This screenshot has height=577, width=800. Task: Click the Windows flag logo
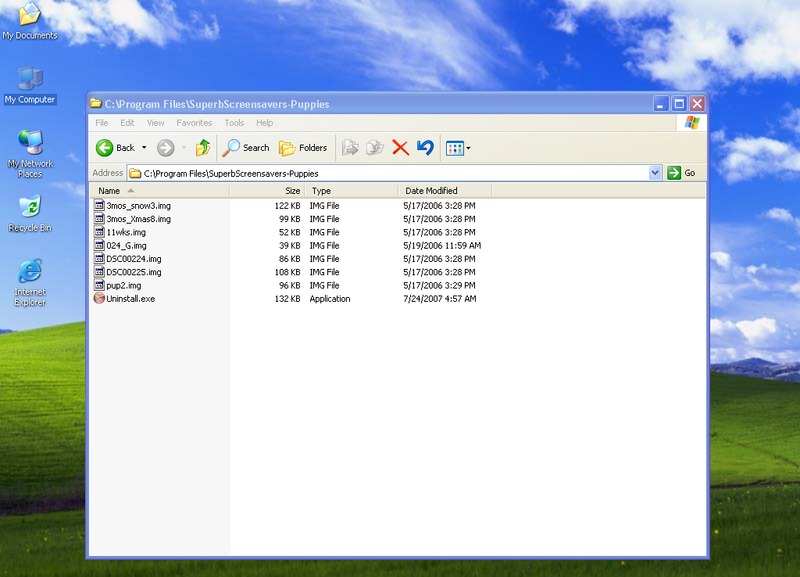pos(692,122)
